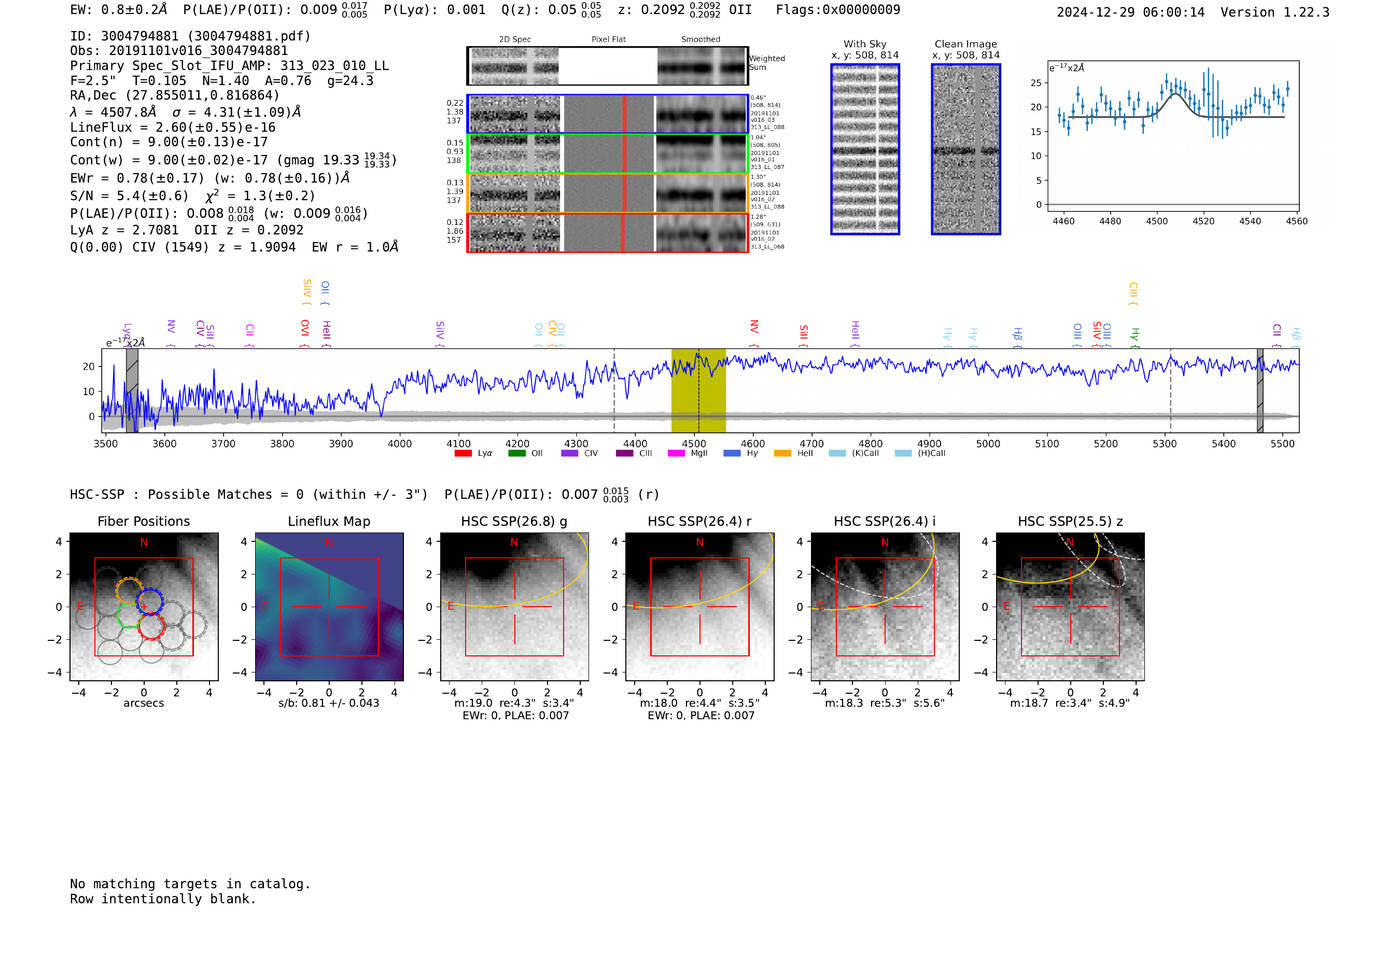This screenshot has height=953, width=1400.
Task: Click the green-bordered 2D spectrum row
Action: pos(608,154)
